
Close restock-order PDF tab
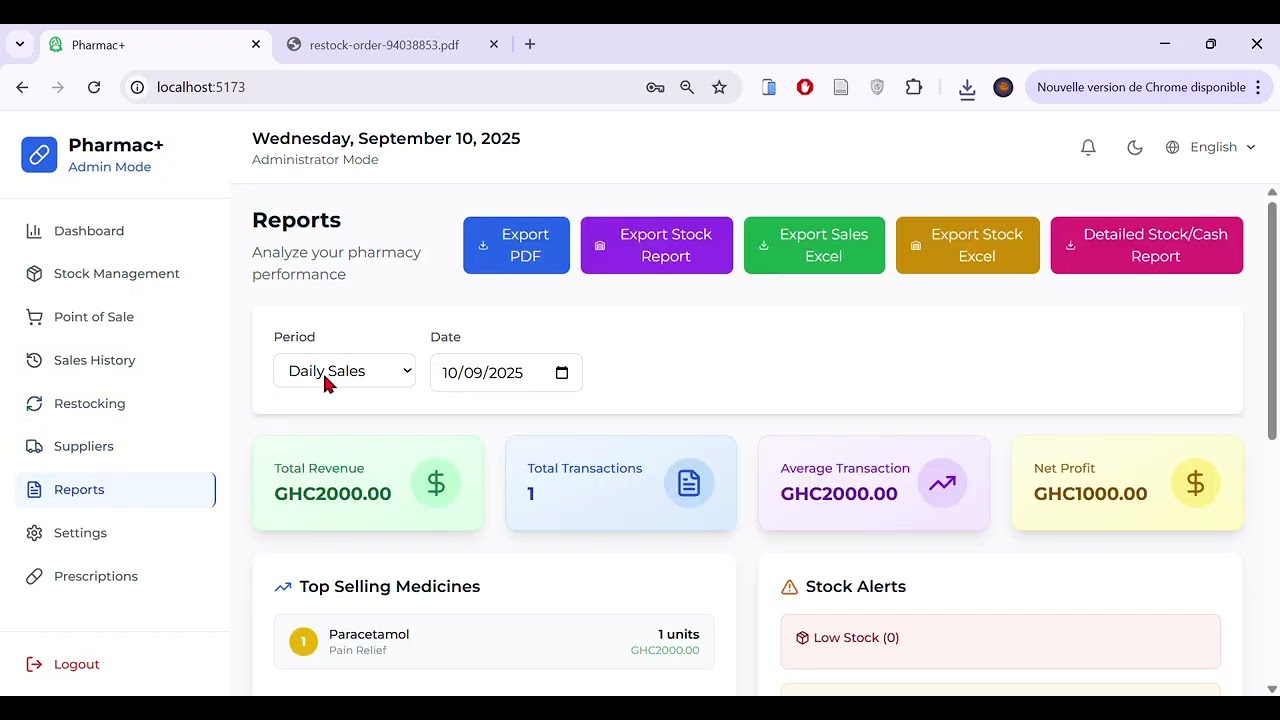coord(494,44)
